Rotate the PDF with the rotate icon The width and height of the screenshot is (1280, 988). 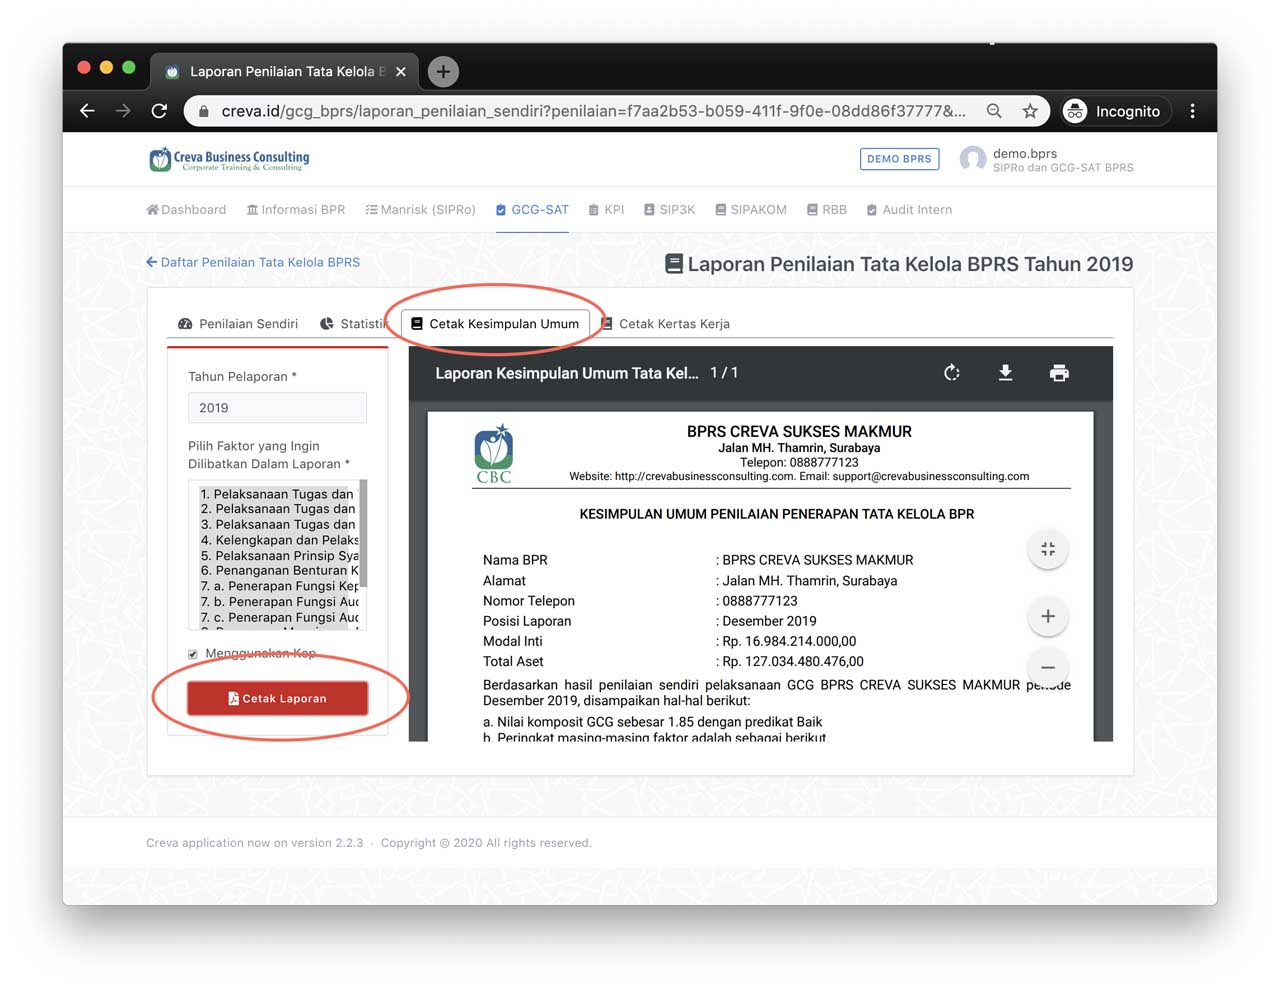(x=952, y=373)
